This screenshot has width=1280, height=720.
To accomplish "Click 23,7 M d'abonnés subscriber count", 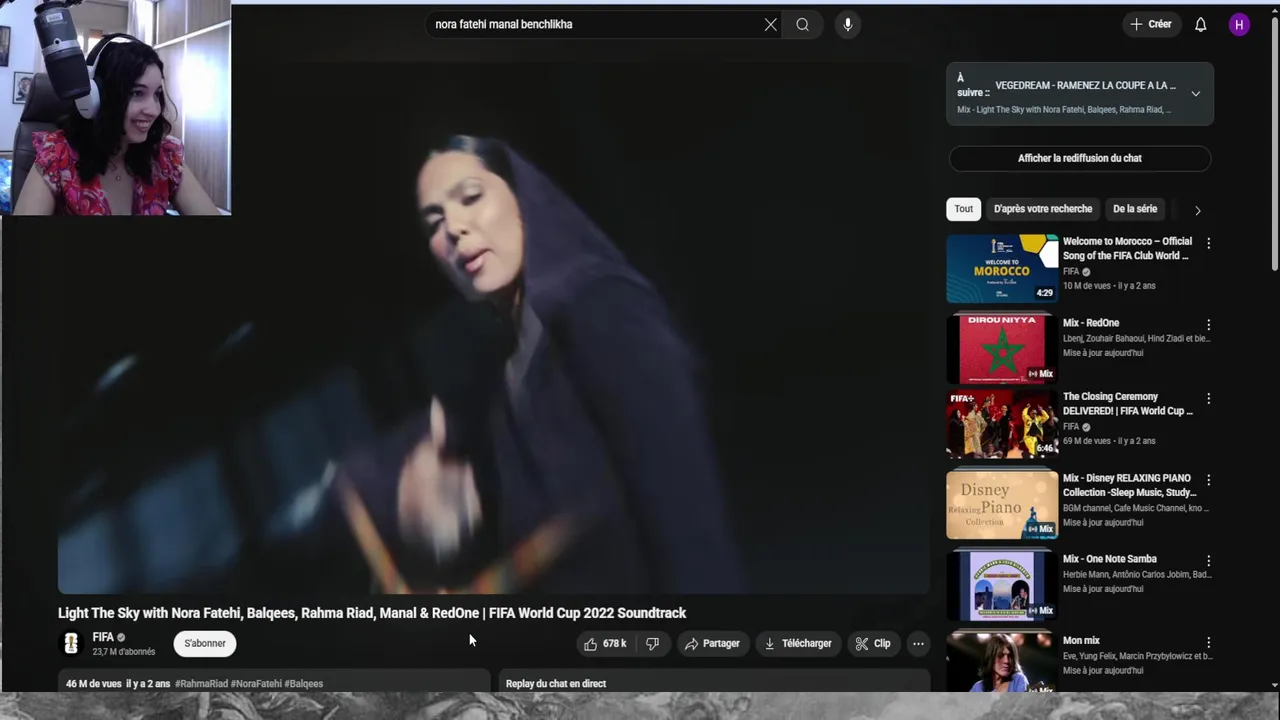I will click(x=124, y=652).
